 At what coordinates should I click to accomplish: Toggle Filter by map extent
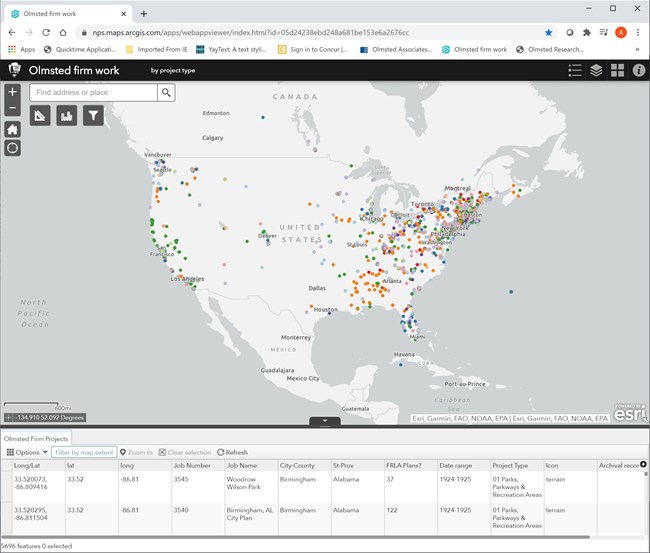click(x=84, y=452)
